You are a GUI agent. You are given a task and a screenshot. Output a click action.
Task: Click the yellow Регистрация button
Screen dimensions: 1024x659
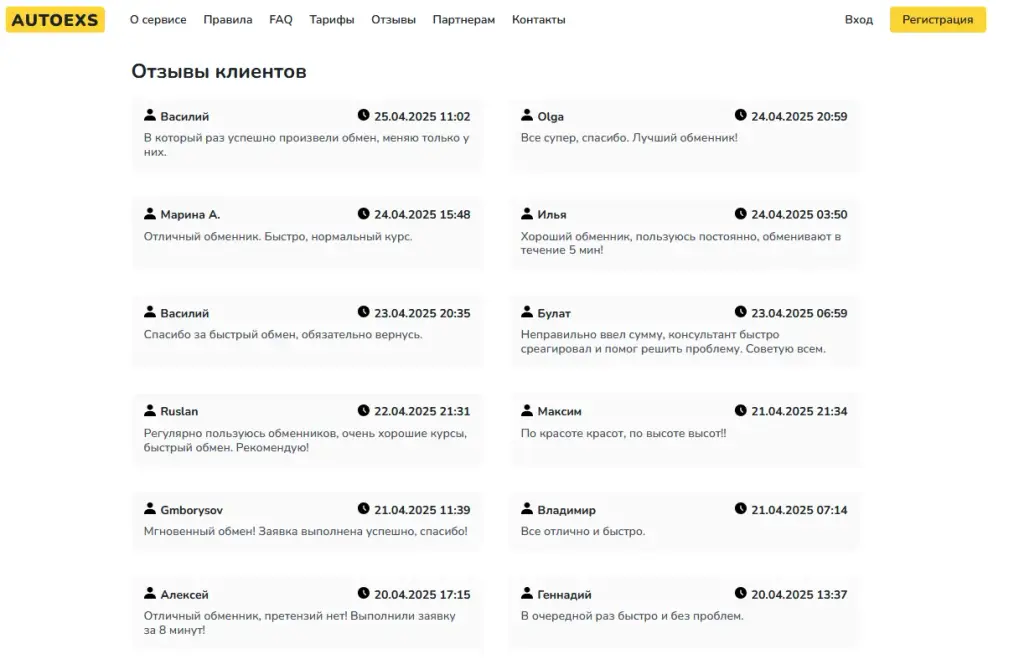coord(938,20)
